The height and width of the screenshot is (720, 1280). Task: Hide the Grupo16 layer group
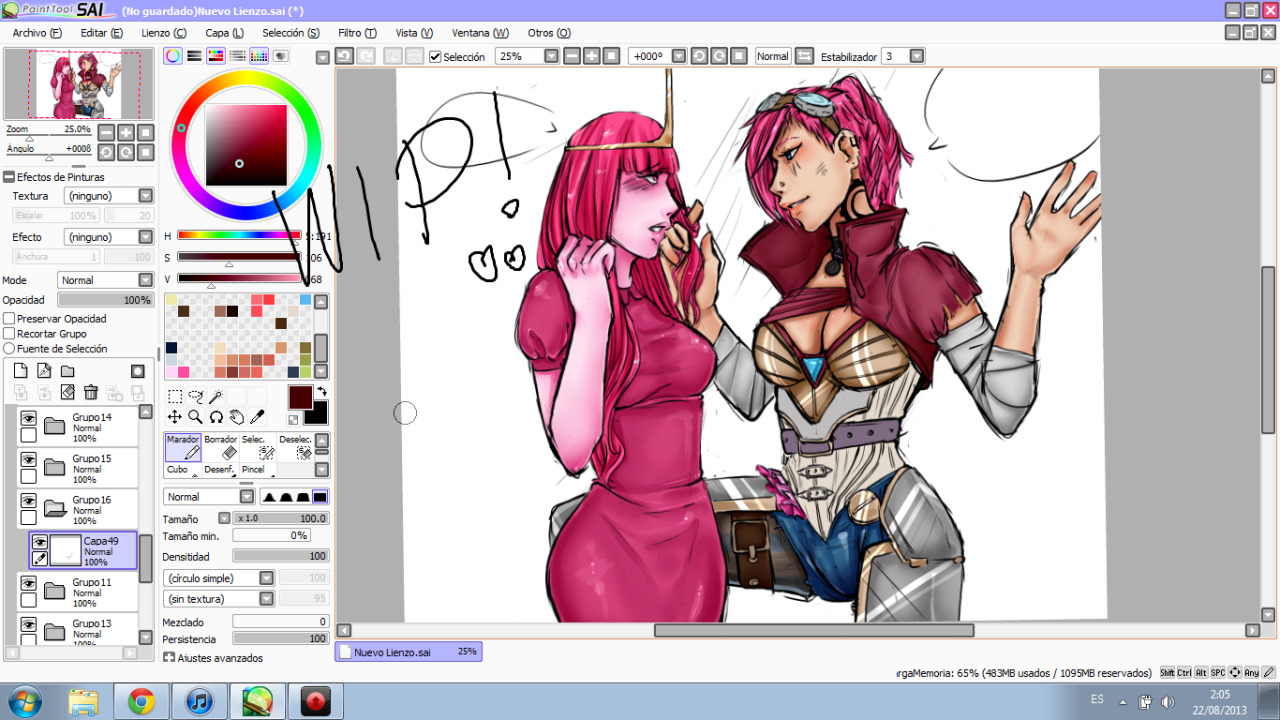point(28,501)
